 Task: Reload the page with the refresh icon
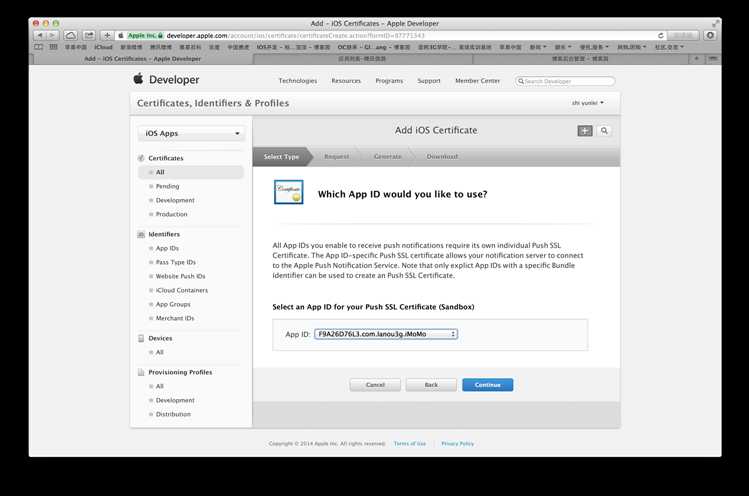(661, 35)
